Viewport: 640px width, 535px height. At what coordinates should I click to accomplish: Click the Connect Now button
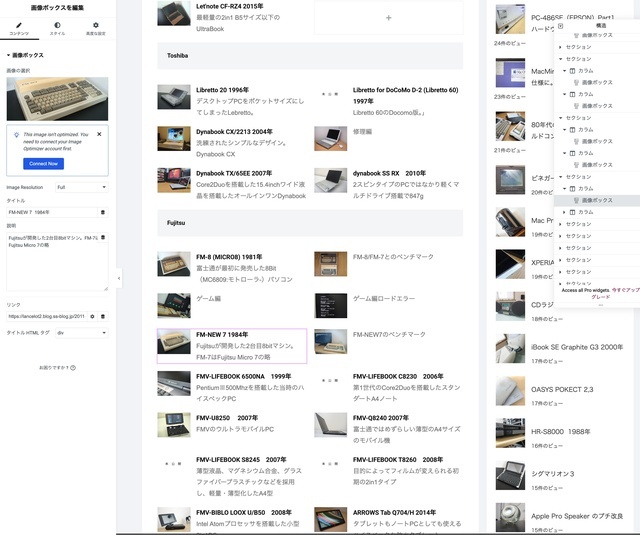click(43, 164)
